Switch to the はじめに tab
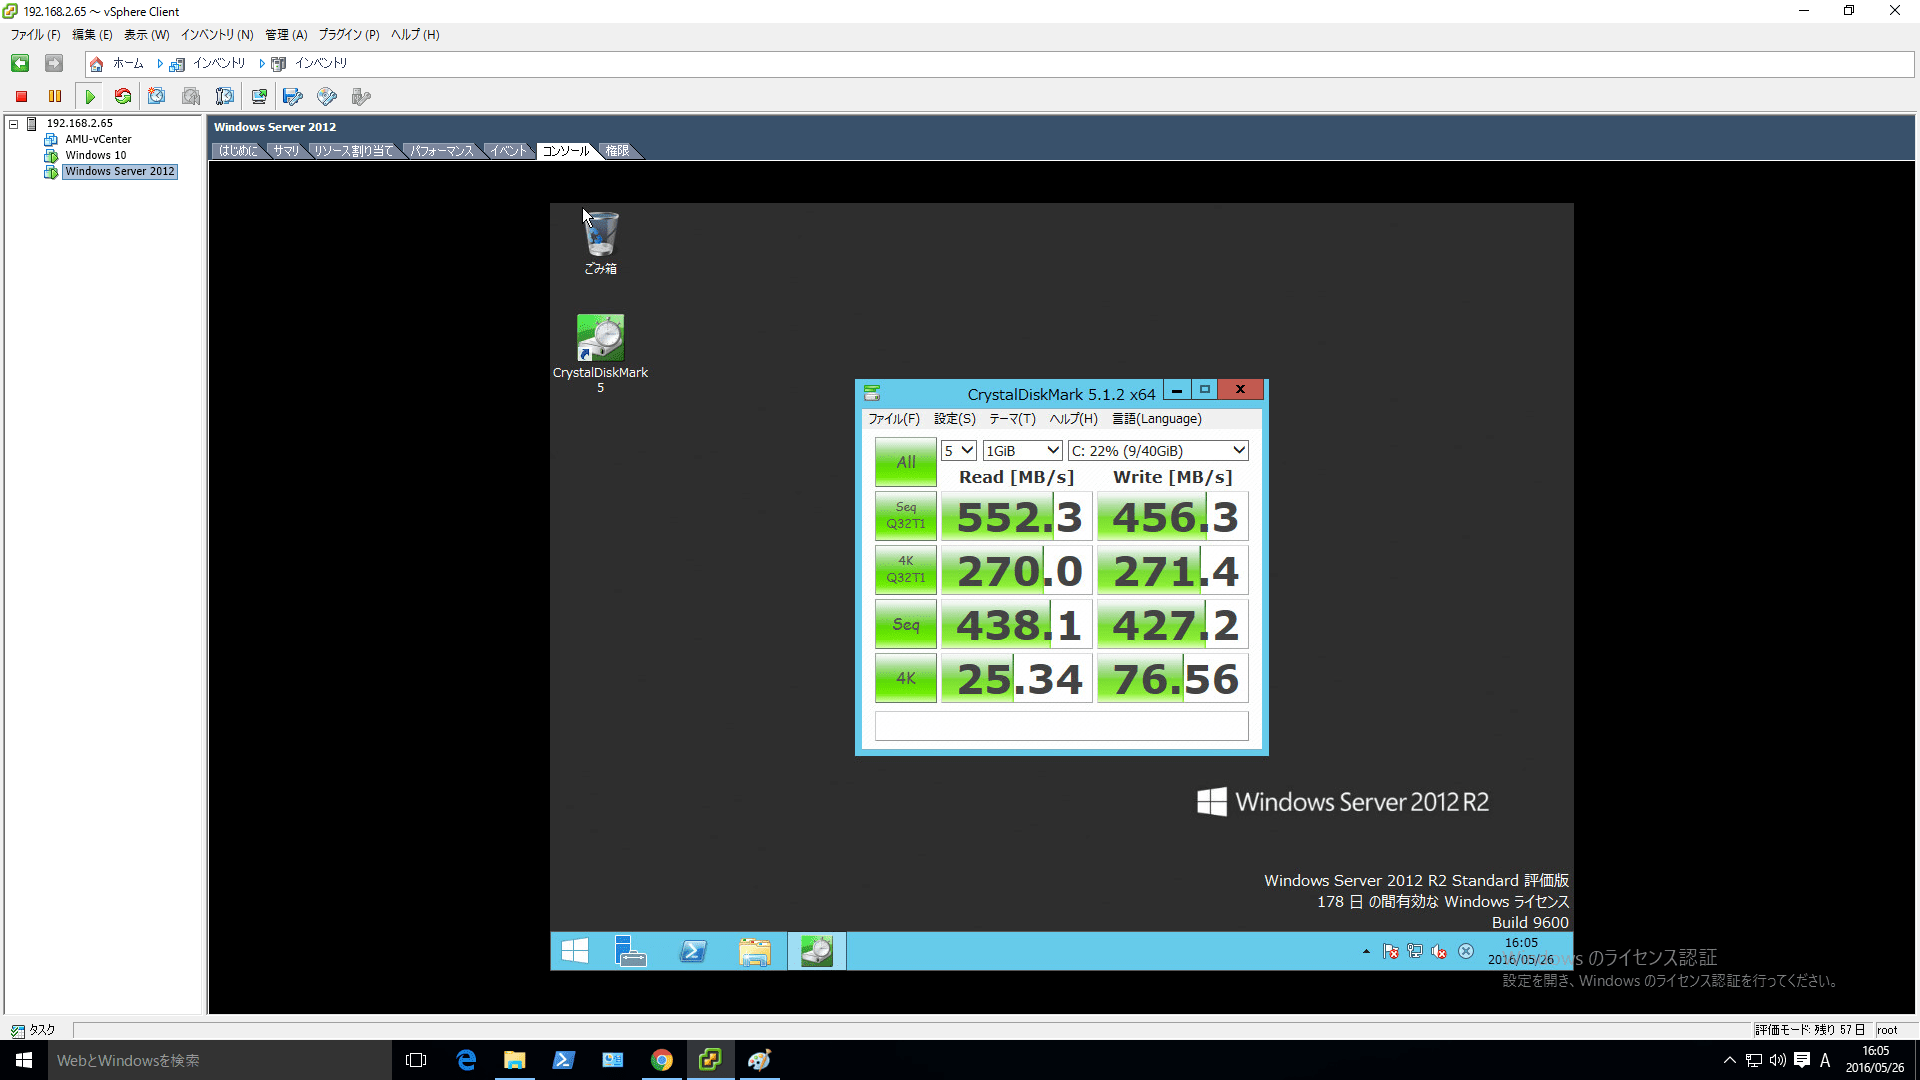This screenshot has height=1080, width=1920. pos(238,151)
